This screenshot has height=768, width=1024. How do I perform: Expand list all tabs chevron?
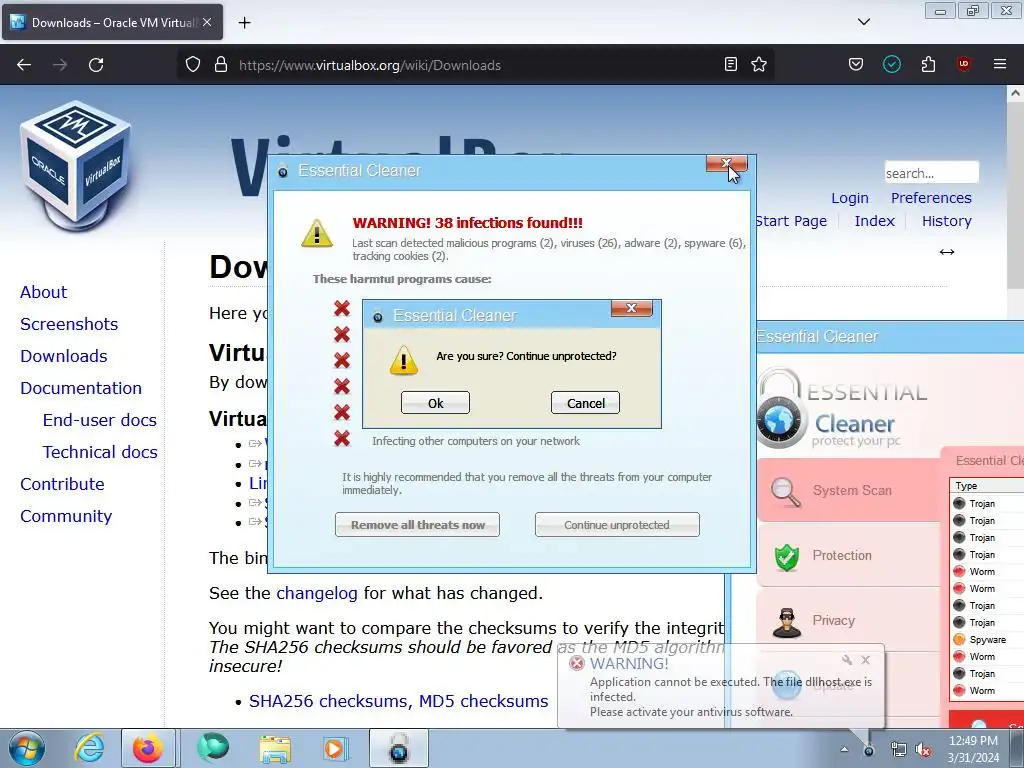pyautogui.click(x=864, y=22)
